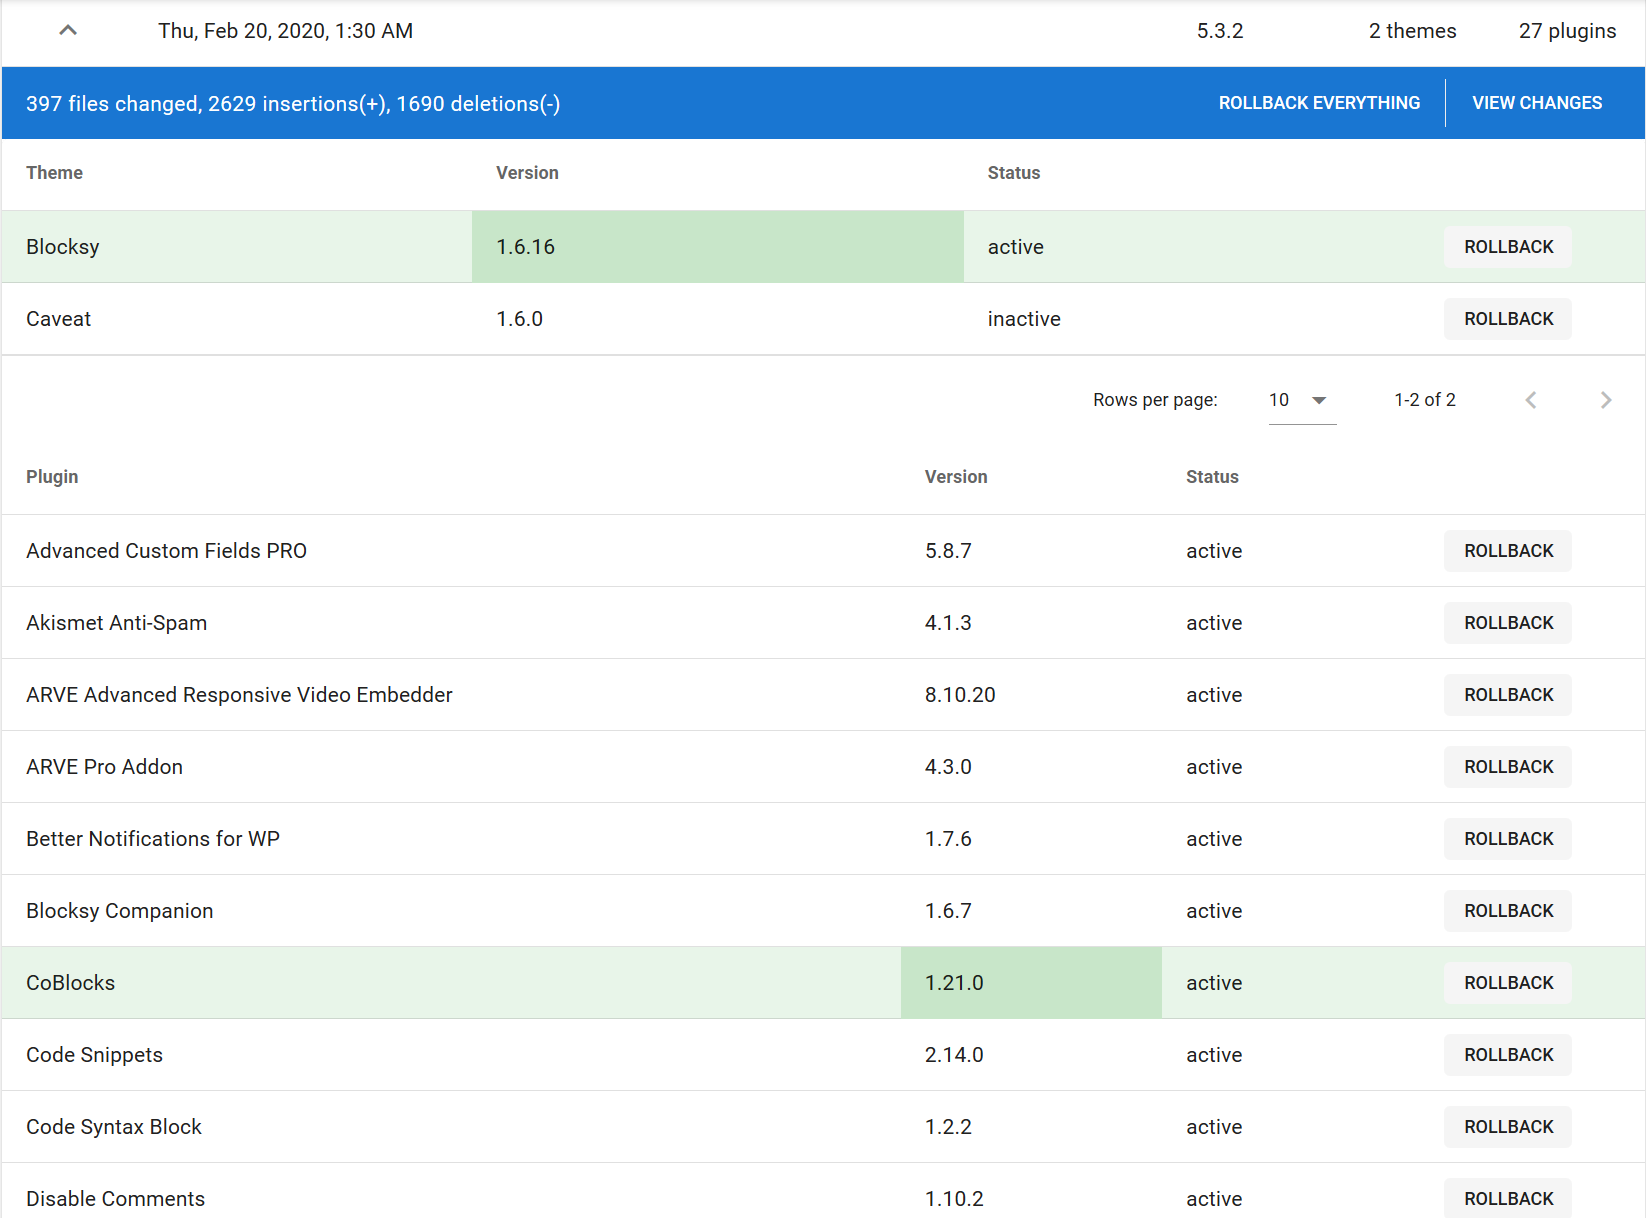Select CoBlocks version 1.21.0 cell
This screenshot has width=1646, height=1218.
coord(1031,983)
